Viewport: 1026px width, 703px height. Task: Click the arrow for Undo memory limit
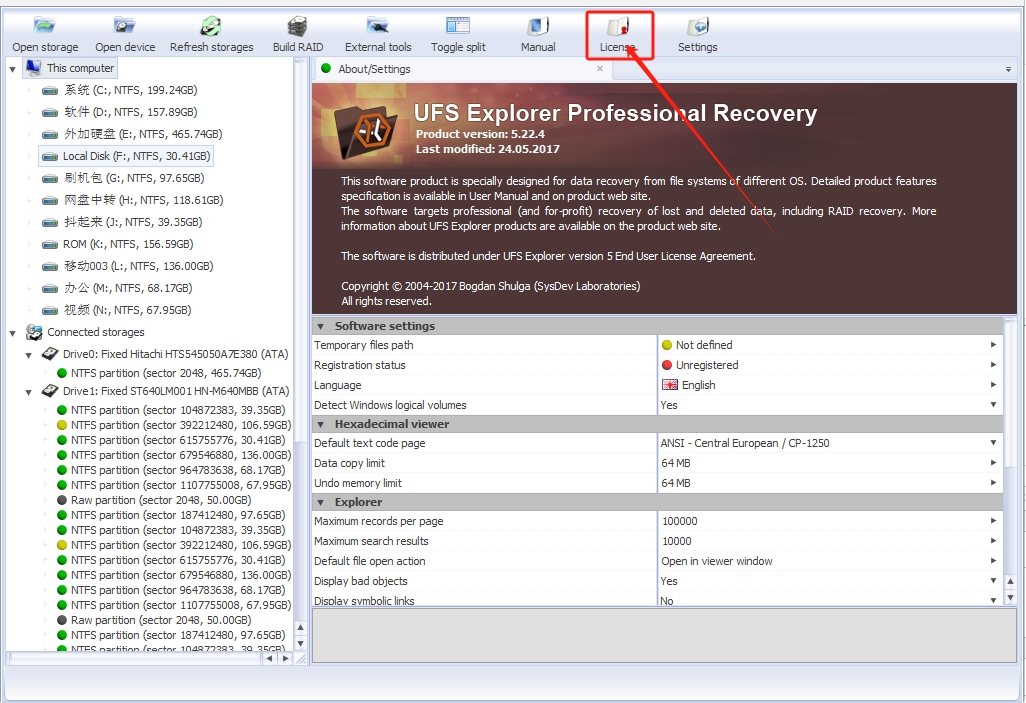(x=993, y=482)
